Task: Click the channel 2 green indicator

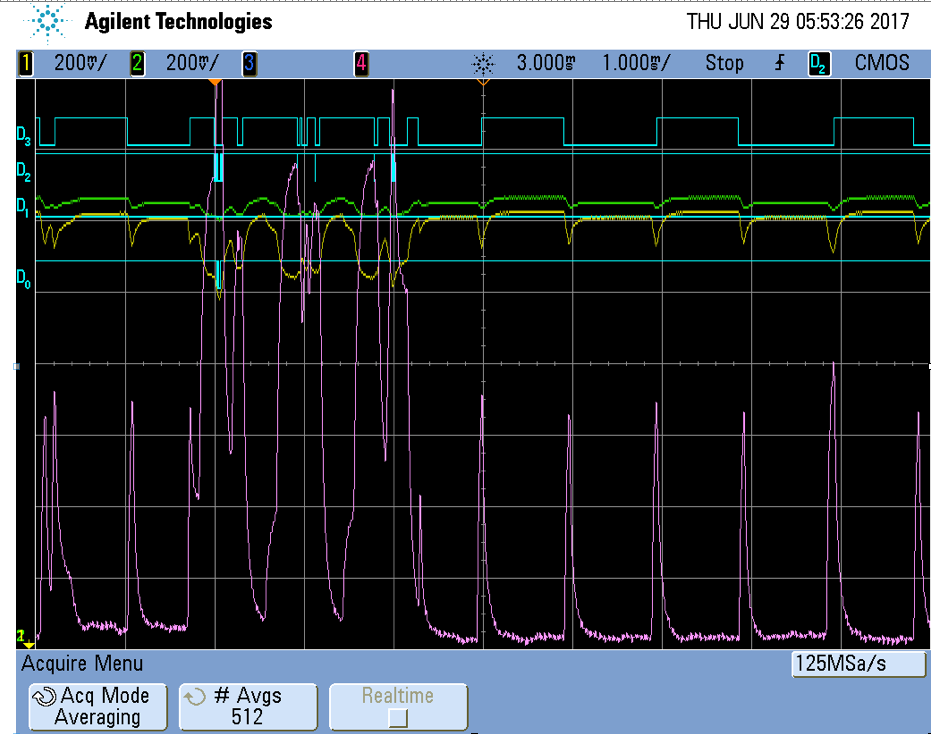Action: pyautogui.click(x=137, y=63)
